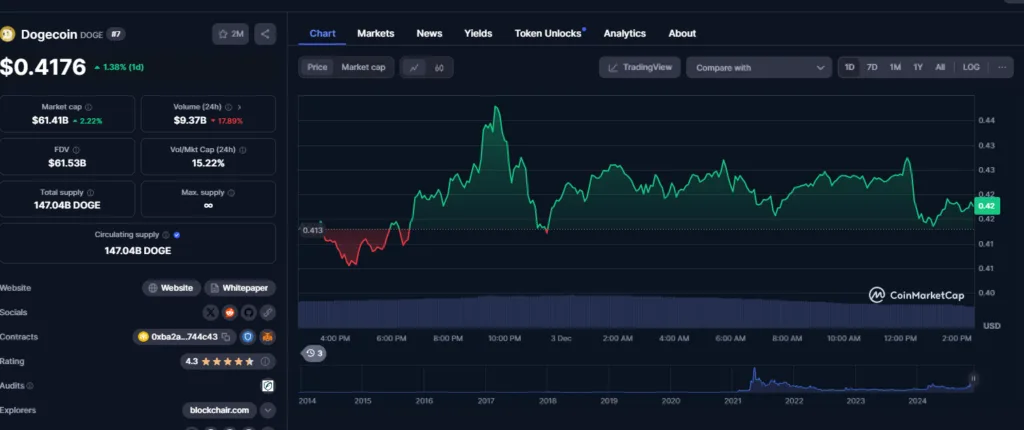The height and width of the screenshot is (430, 1024).
Task: Click the 4.3 star rating chip
Action: coord(228,361)
